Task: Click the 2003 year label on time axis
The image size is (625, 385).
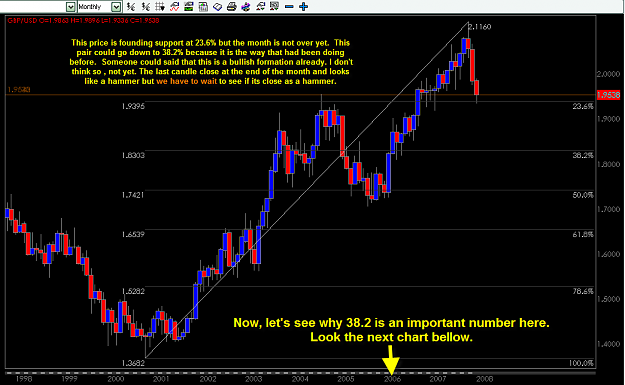Action: 254,379
